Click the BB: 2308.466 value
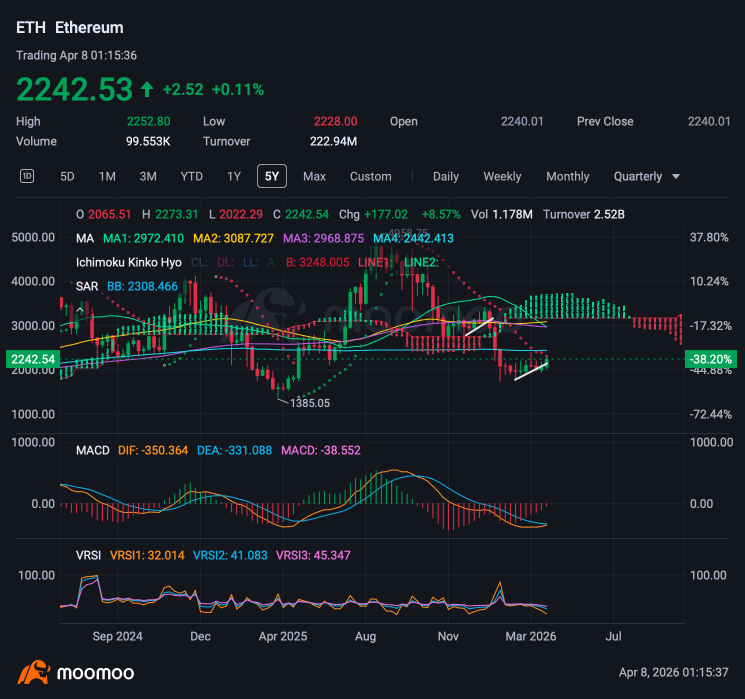The image size is (745, 699). 142,286
